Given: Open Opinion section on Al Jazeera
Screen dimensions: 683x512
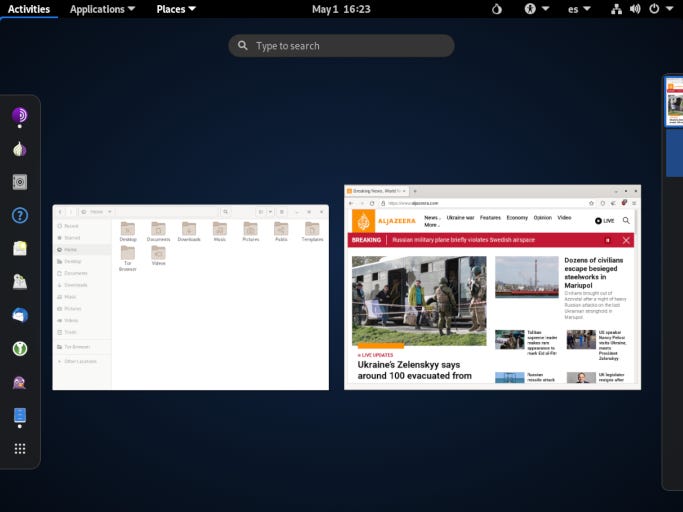Looking at the screenshot, I should [x=542, y=217].
